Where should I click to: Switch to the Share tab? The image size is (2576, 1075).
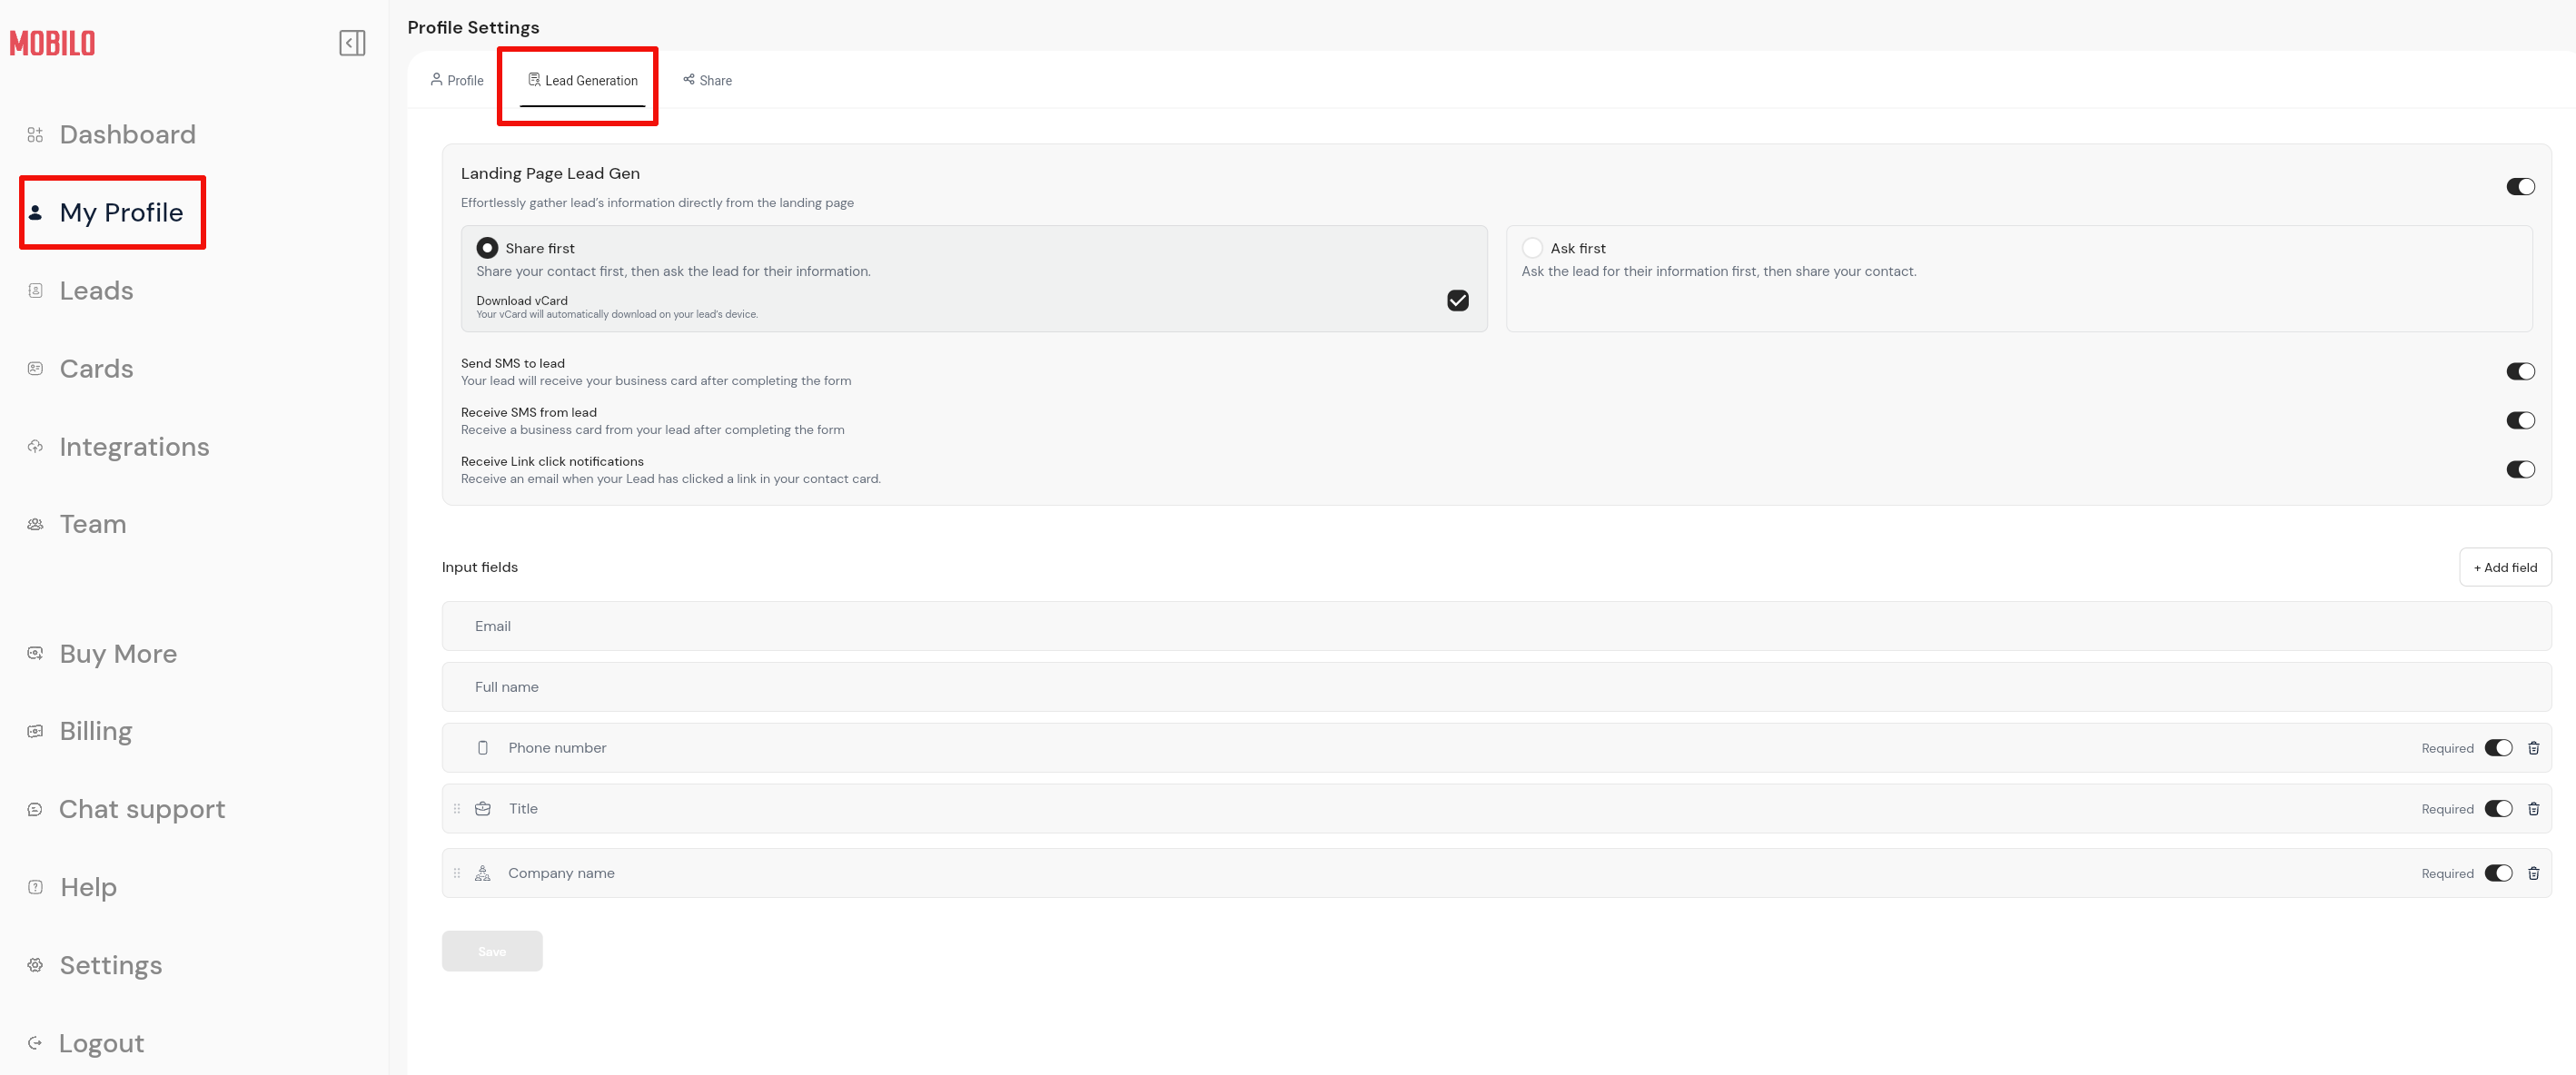click(707, 81)
